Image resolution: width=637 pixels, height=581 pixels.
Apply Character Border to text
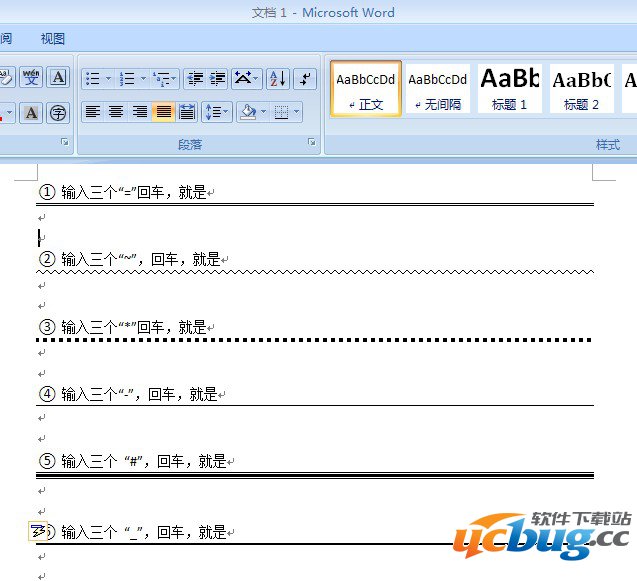point(58,77)
